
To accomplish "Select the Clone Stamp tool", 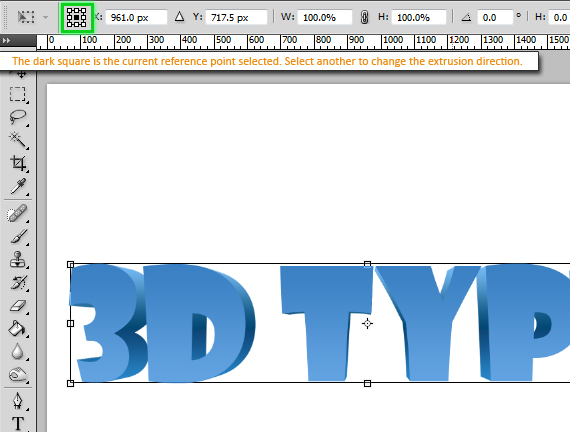I will (17, 260).
